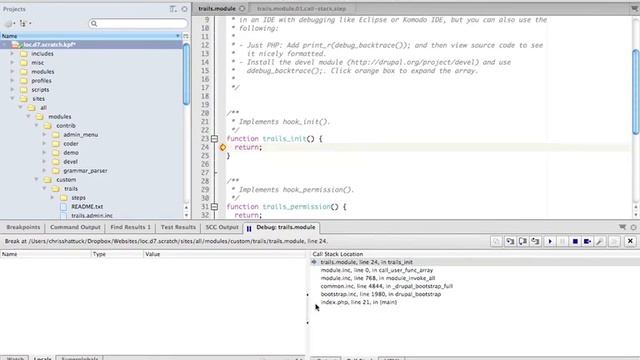This screenshot has width=640, height=360.
Task: Open the Command Output tab
Action: point(75,227)
